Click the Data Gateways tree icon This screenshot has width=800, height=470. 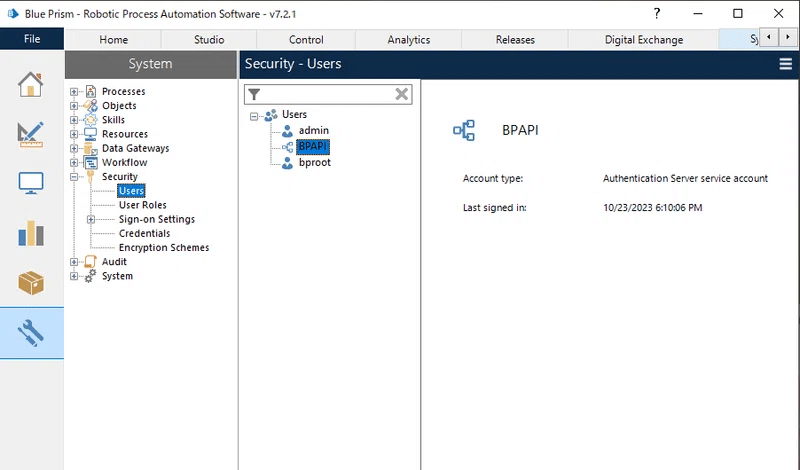(x=91, y=148)
